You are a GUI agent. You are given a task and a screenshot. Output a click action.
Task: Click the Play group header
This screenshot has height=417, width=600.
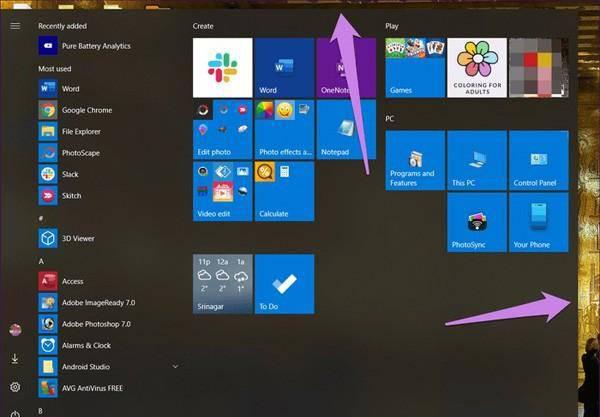point(392,26)
